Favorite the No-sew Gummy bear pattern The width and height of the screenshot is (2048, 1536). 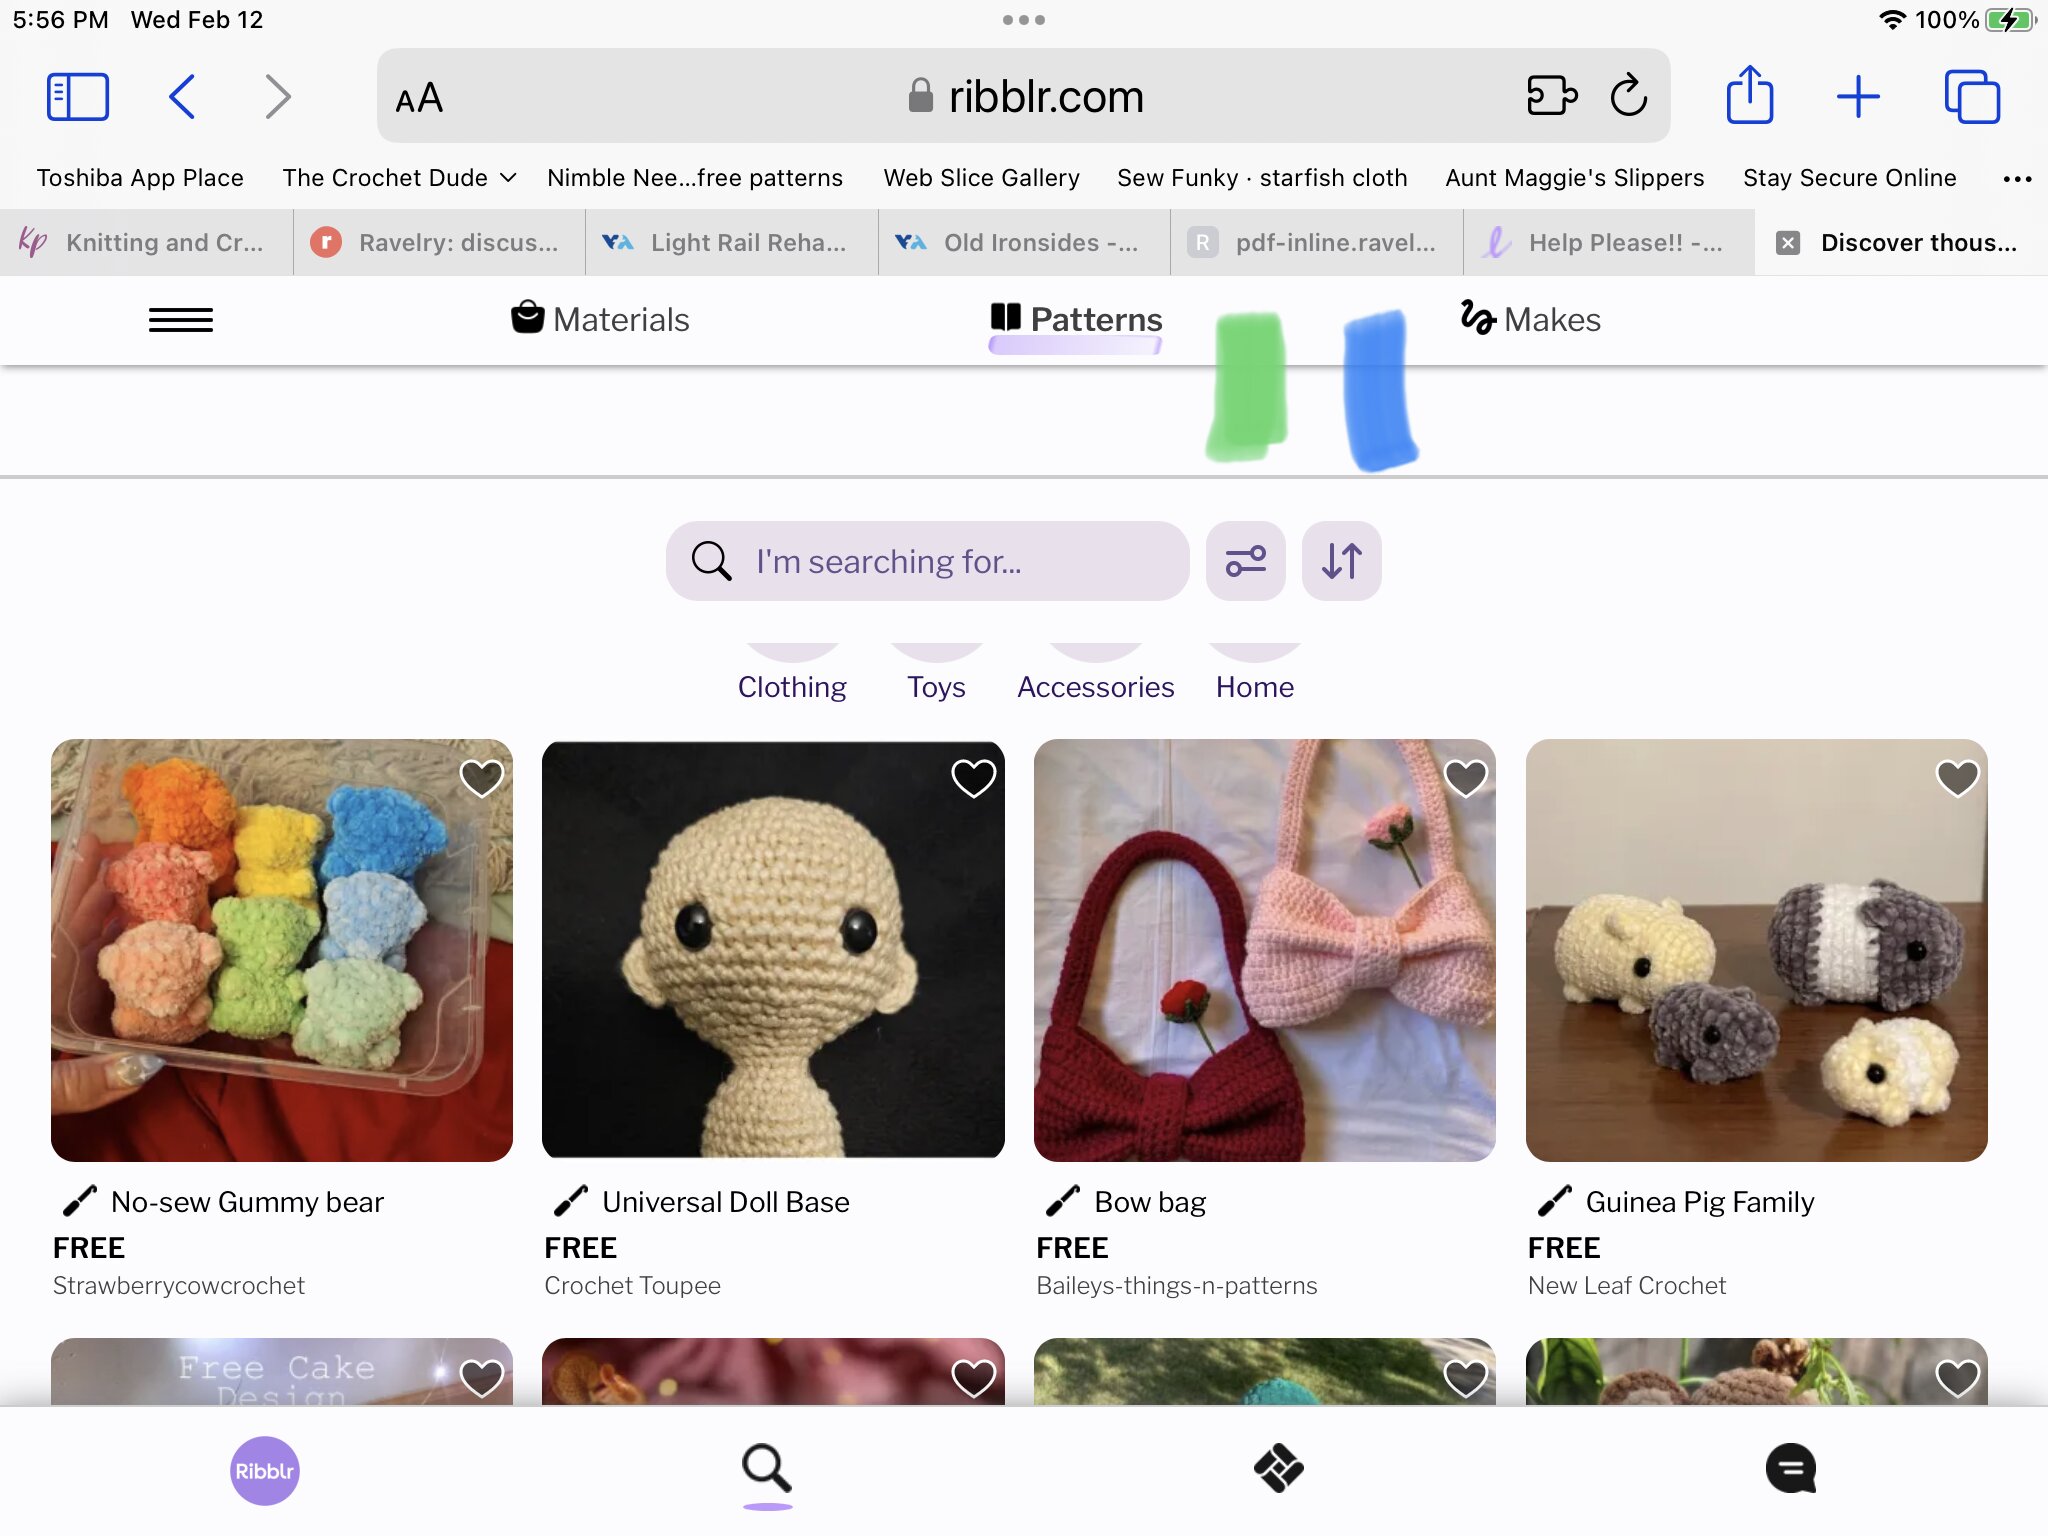481,777
